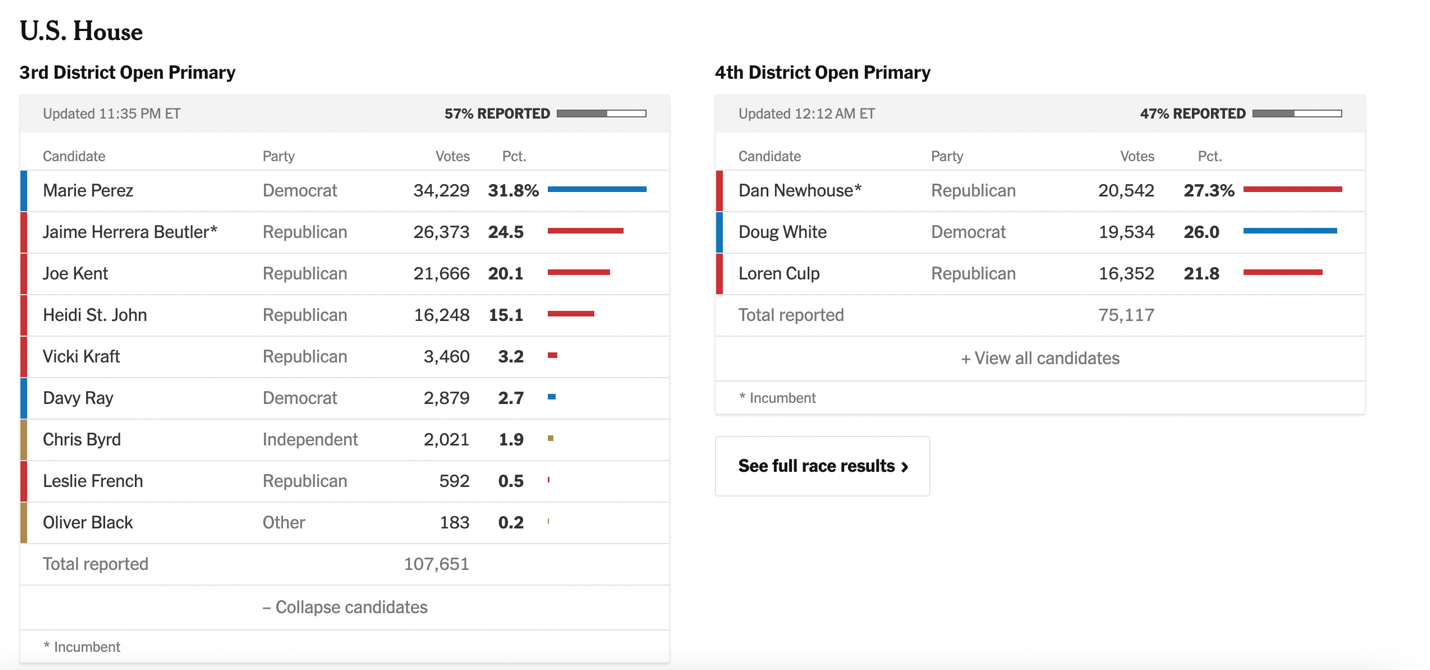This screenshot has width=1430, height=670.
Task: Click the Votes column header in 3rd District
Action: pyautogui.click(x=452, y=156)
